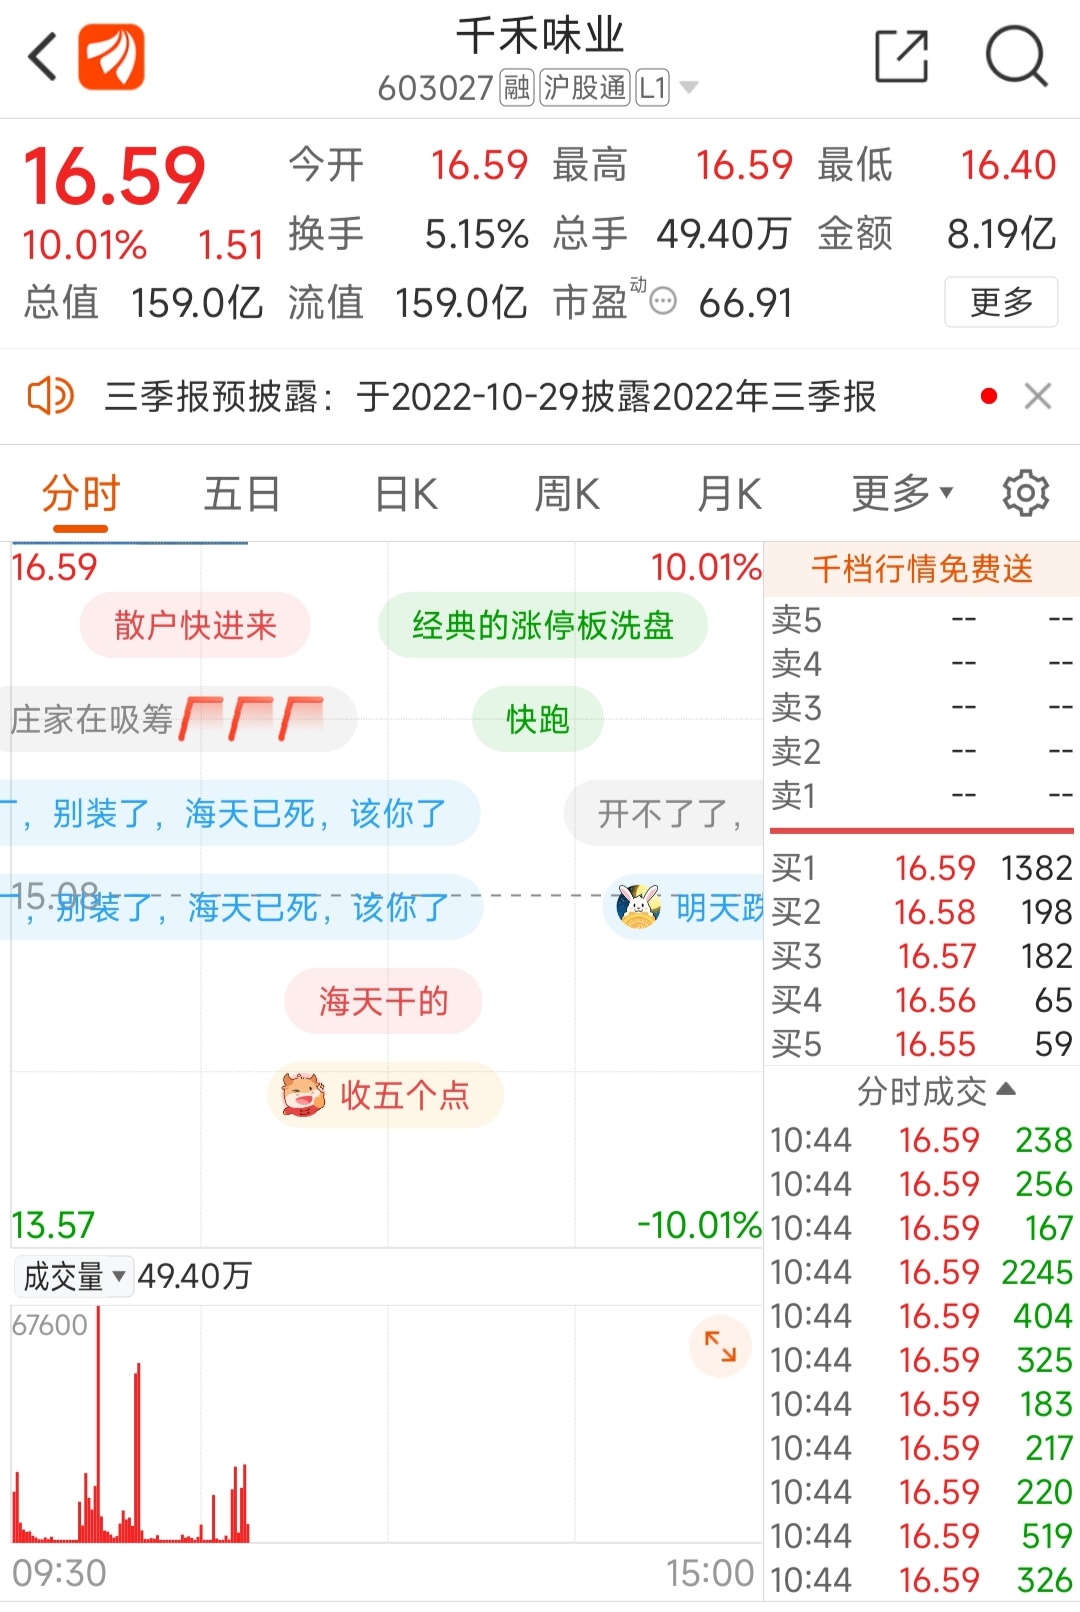Select the 分时 tab
Image resolution: width=1080 pixels, height=1612 pixels.
80,494
